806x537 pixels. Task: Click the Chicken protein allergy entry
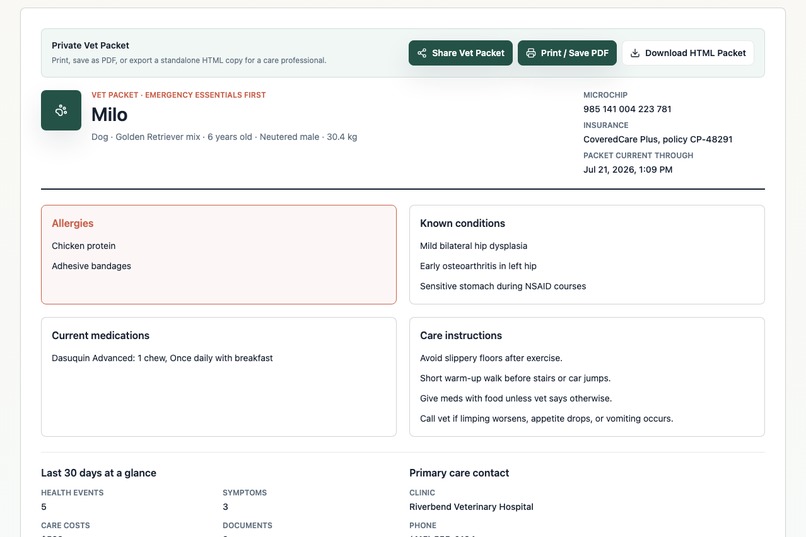83,246
